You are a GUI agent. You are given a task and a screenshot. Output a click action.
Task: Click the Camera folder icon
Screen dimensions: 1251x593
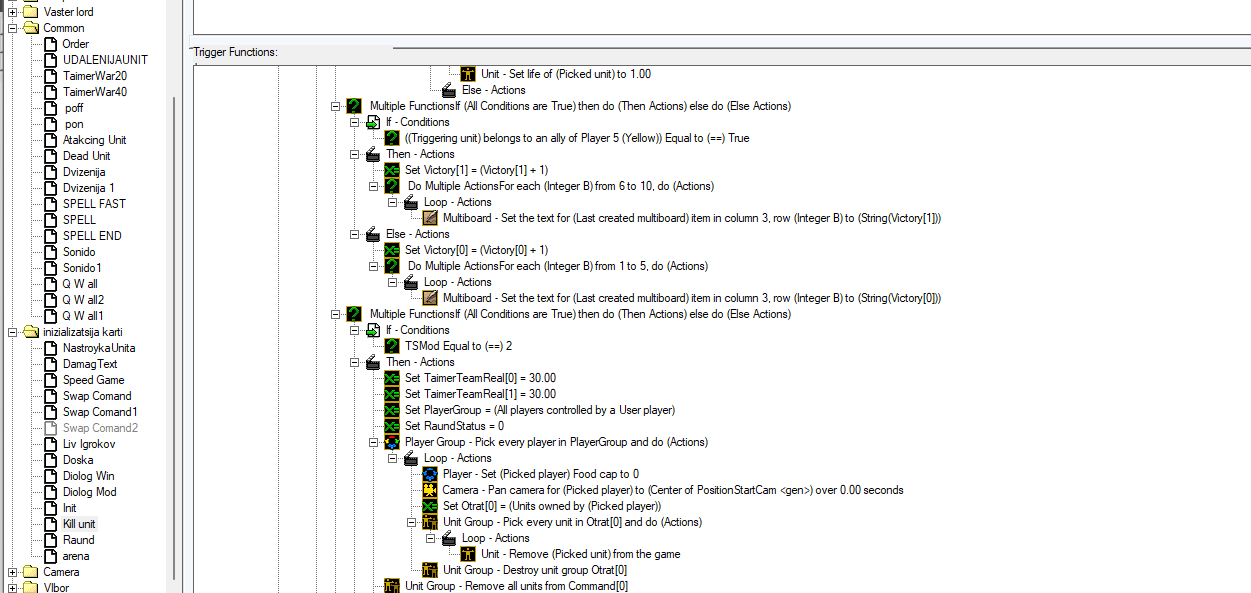[x=30, y=572]
